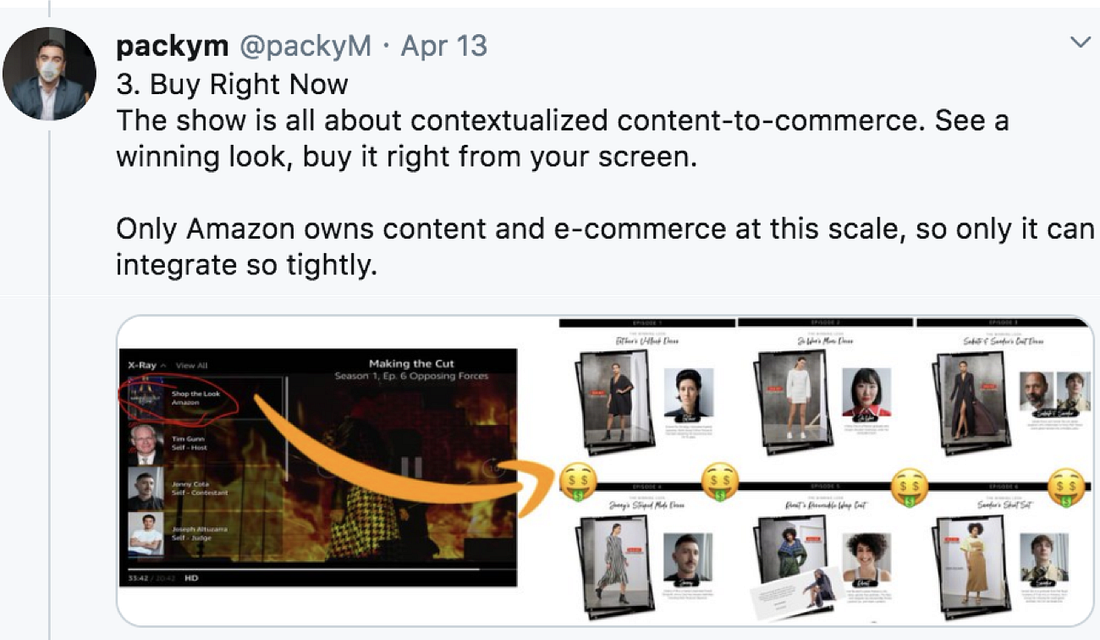This screenshot has width=1100, height=640.
Task: Expand the tweet options chevron
Action: coord(1080,43)
